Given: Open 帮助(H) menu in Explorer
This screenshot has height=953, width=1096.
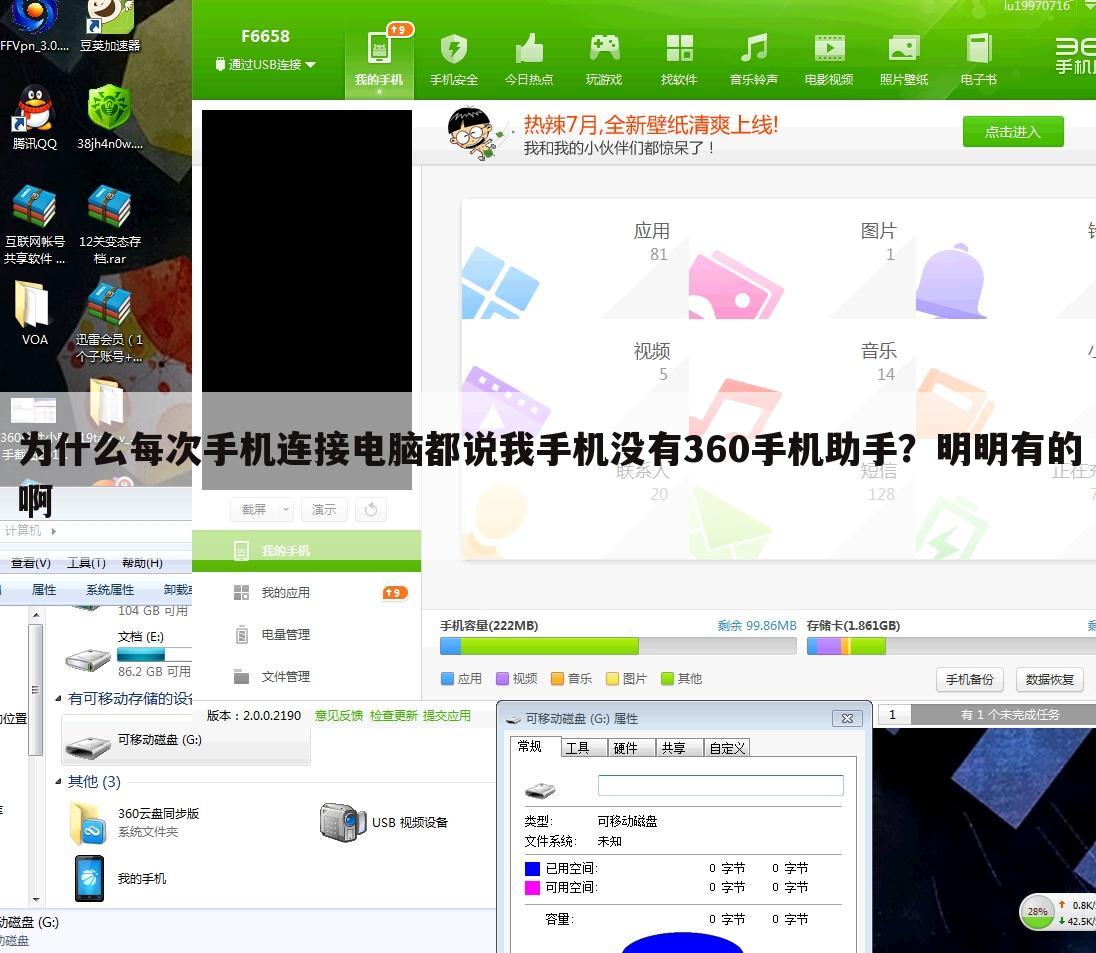Looking at the screenshot, I should pyautogui.click(x=142, y=563).
